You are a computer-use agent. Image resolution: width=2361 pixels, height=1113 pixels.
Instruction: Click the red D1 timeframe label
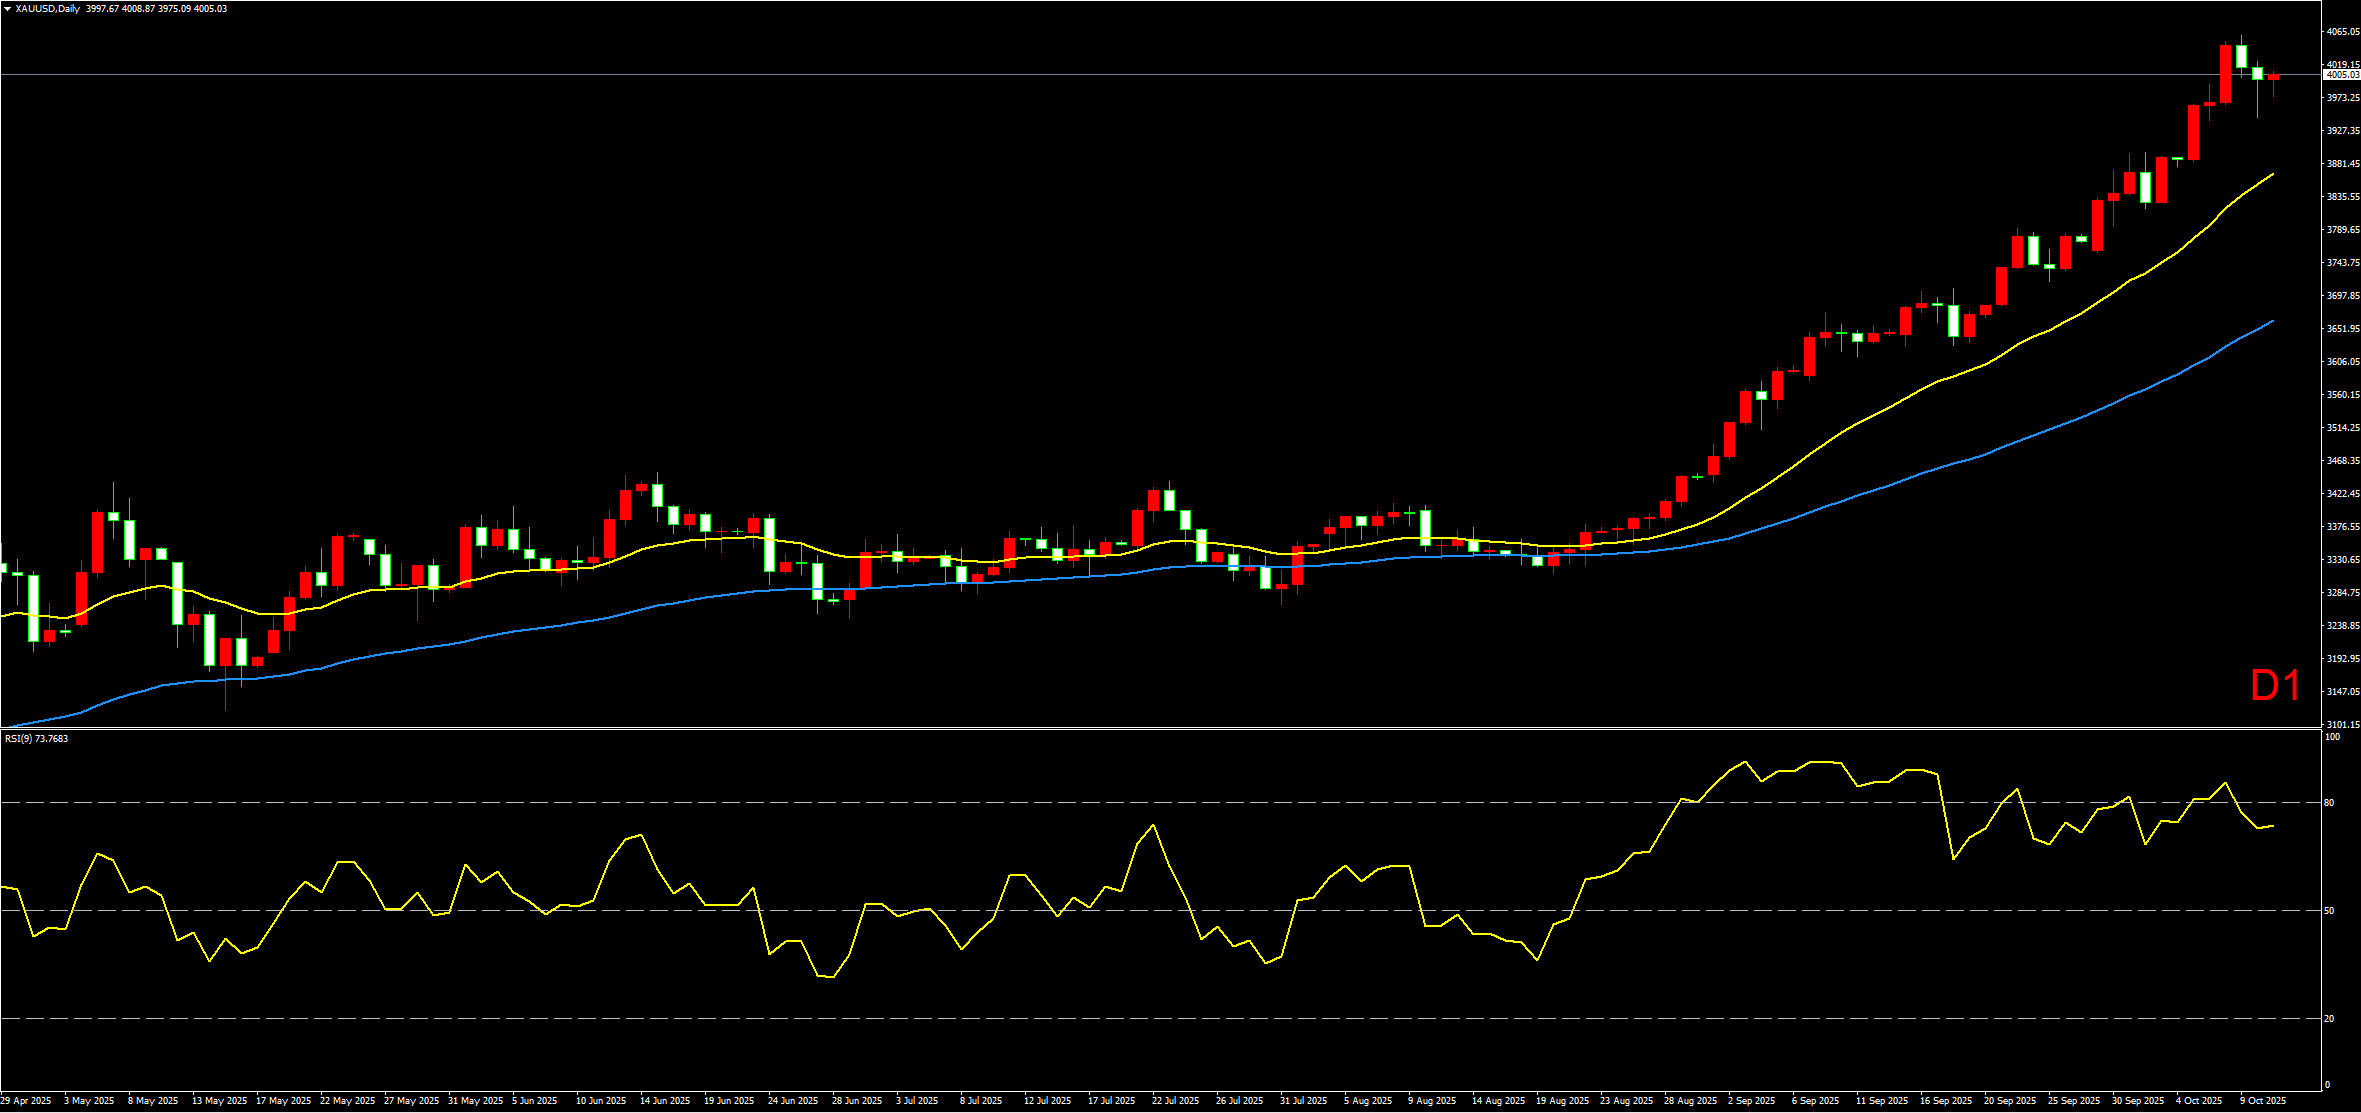2275,686
